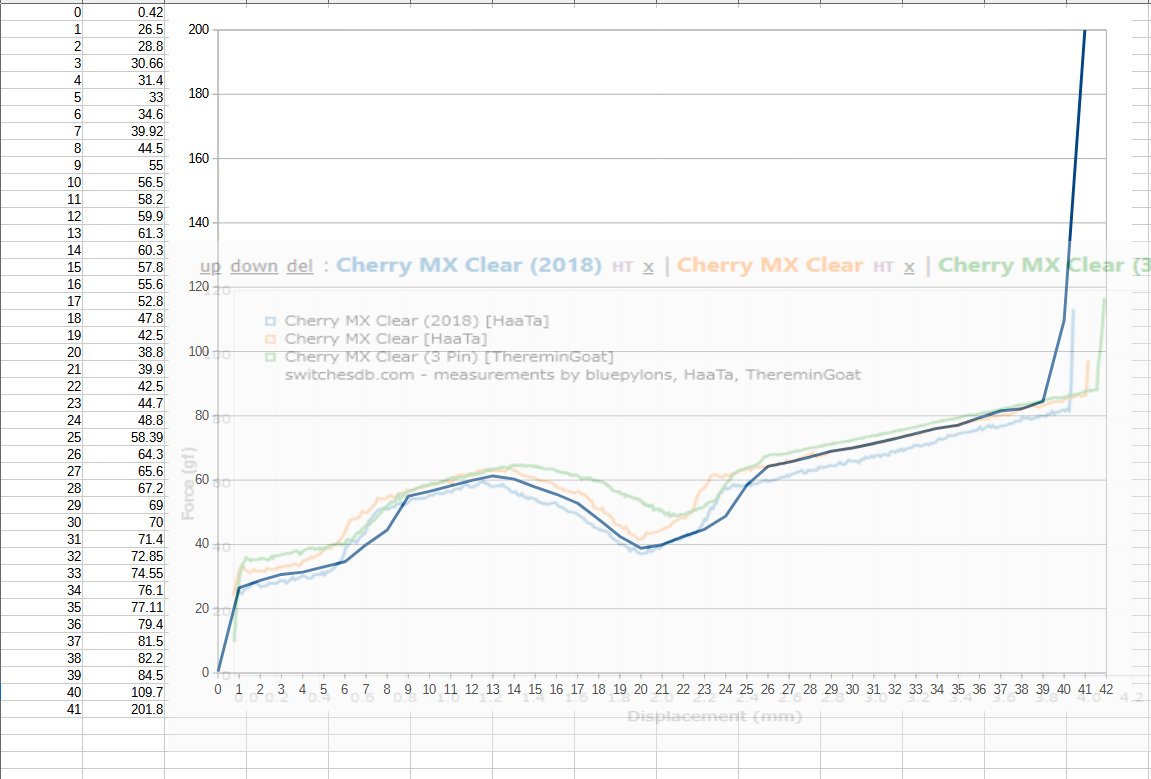The image size is (1151, 779).
Task: Select the last data cell 201.8
Action: tap(124, 709)
